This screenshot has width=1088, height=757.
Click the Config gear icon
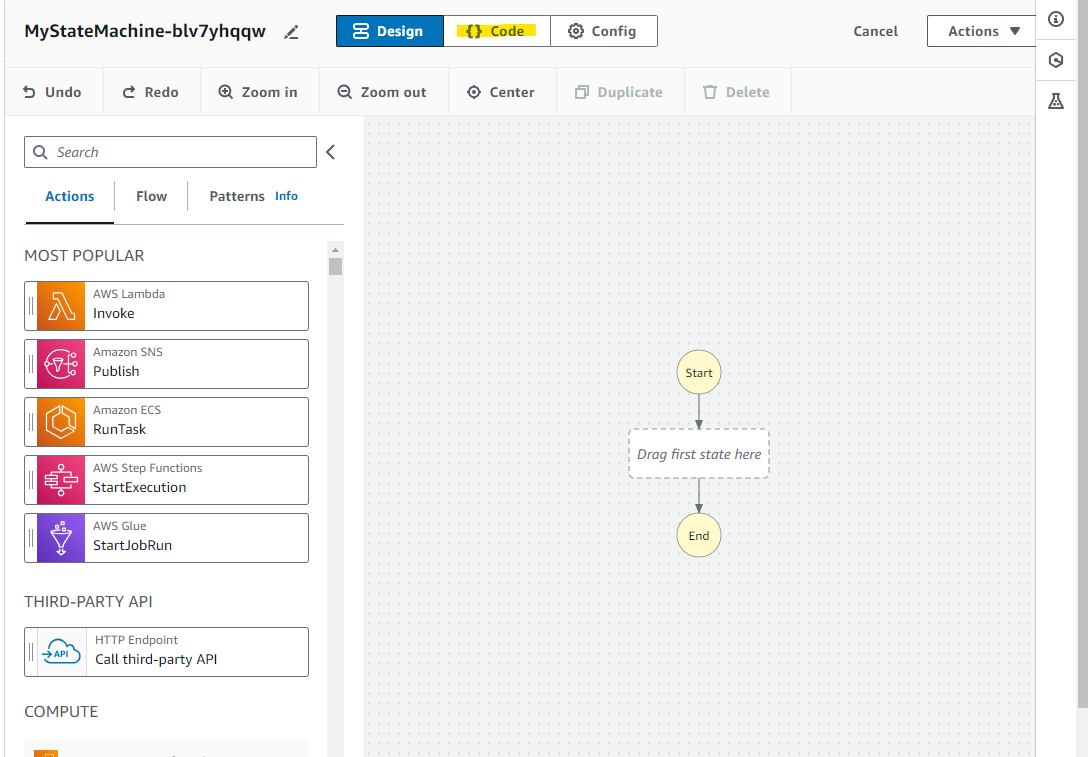point(576,31)
